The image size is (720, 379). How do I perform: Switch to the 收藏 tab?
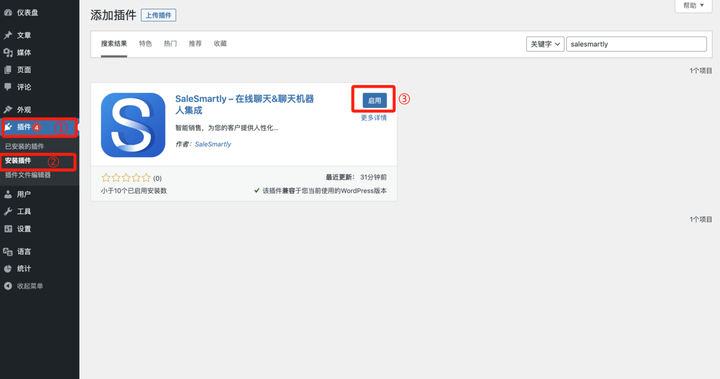(x=220, y=44)
